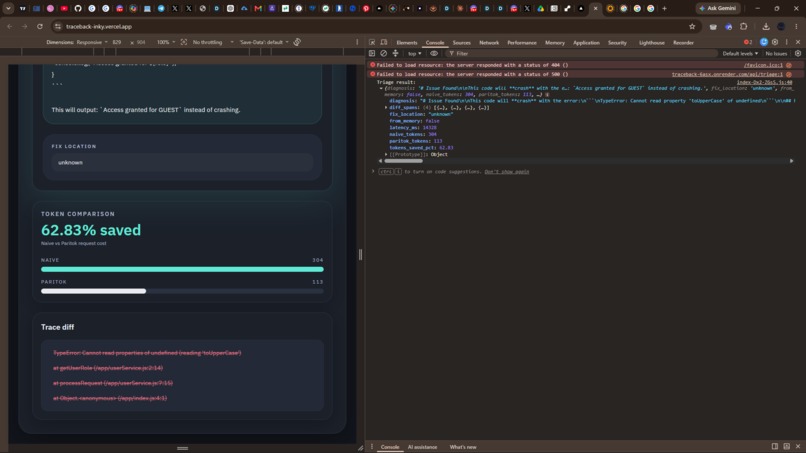The image size is (806, 453).
Task: Focus the console Filter field
Action: [581, 53]
